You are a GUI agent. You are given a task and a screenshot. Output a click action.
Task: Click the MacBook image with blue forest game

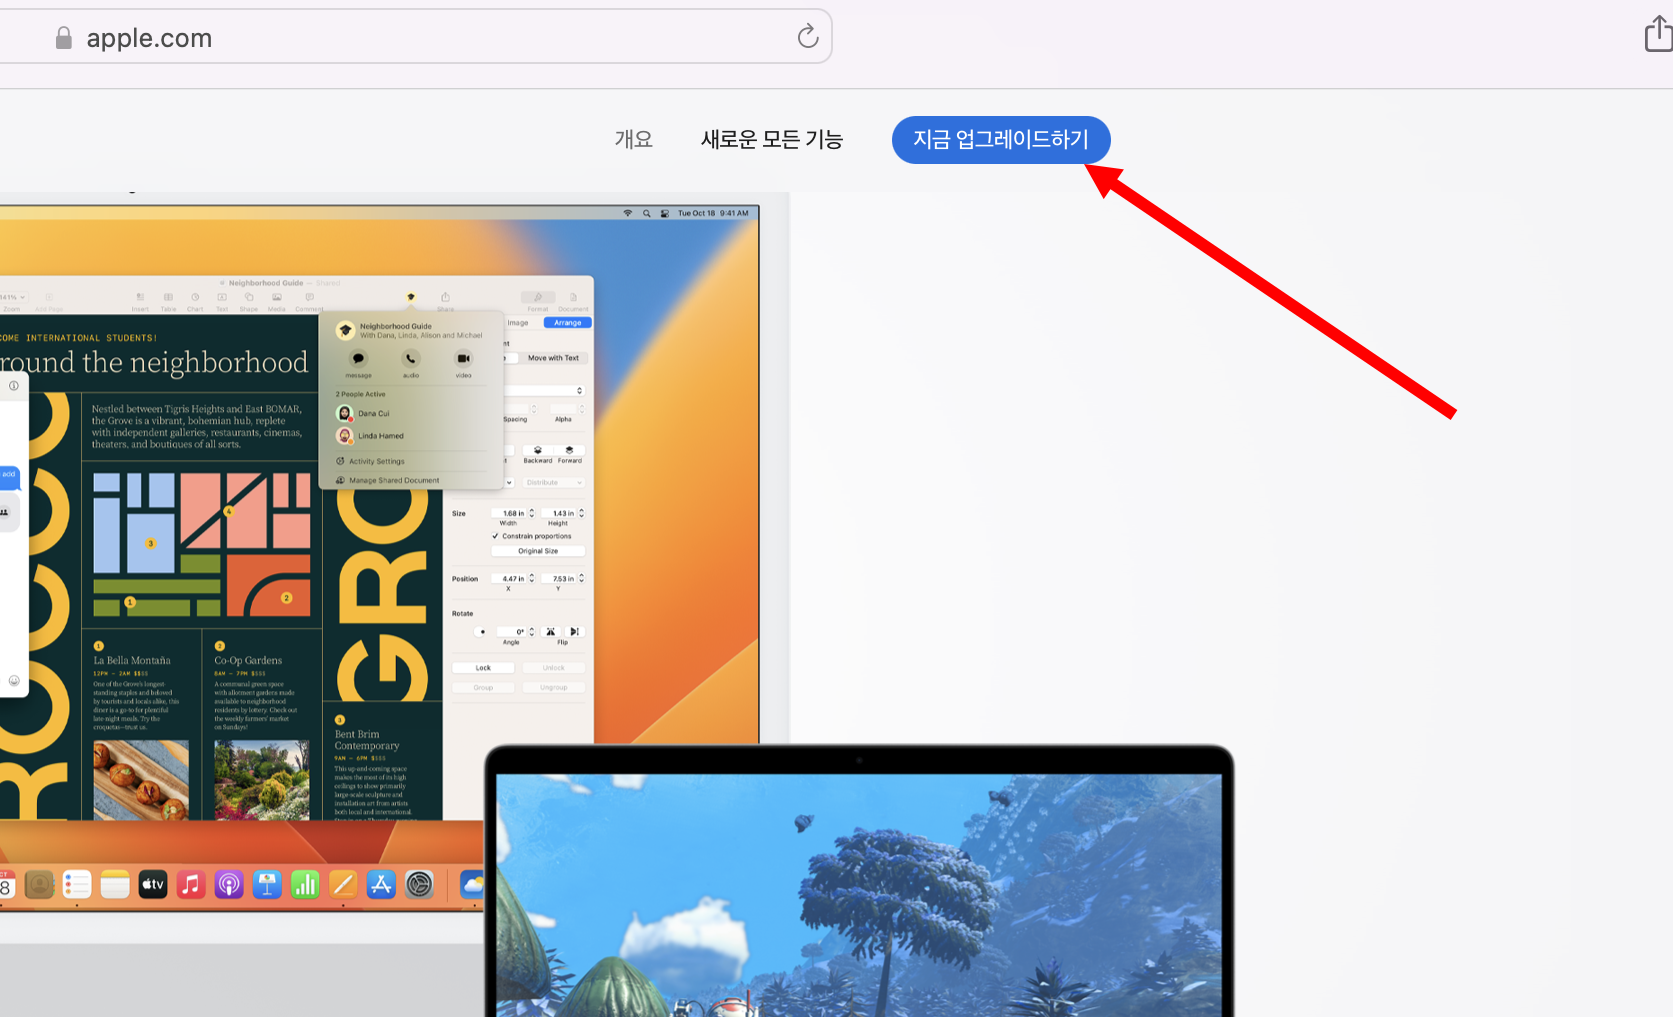point(859,881)
